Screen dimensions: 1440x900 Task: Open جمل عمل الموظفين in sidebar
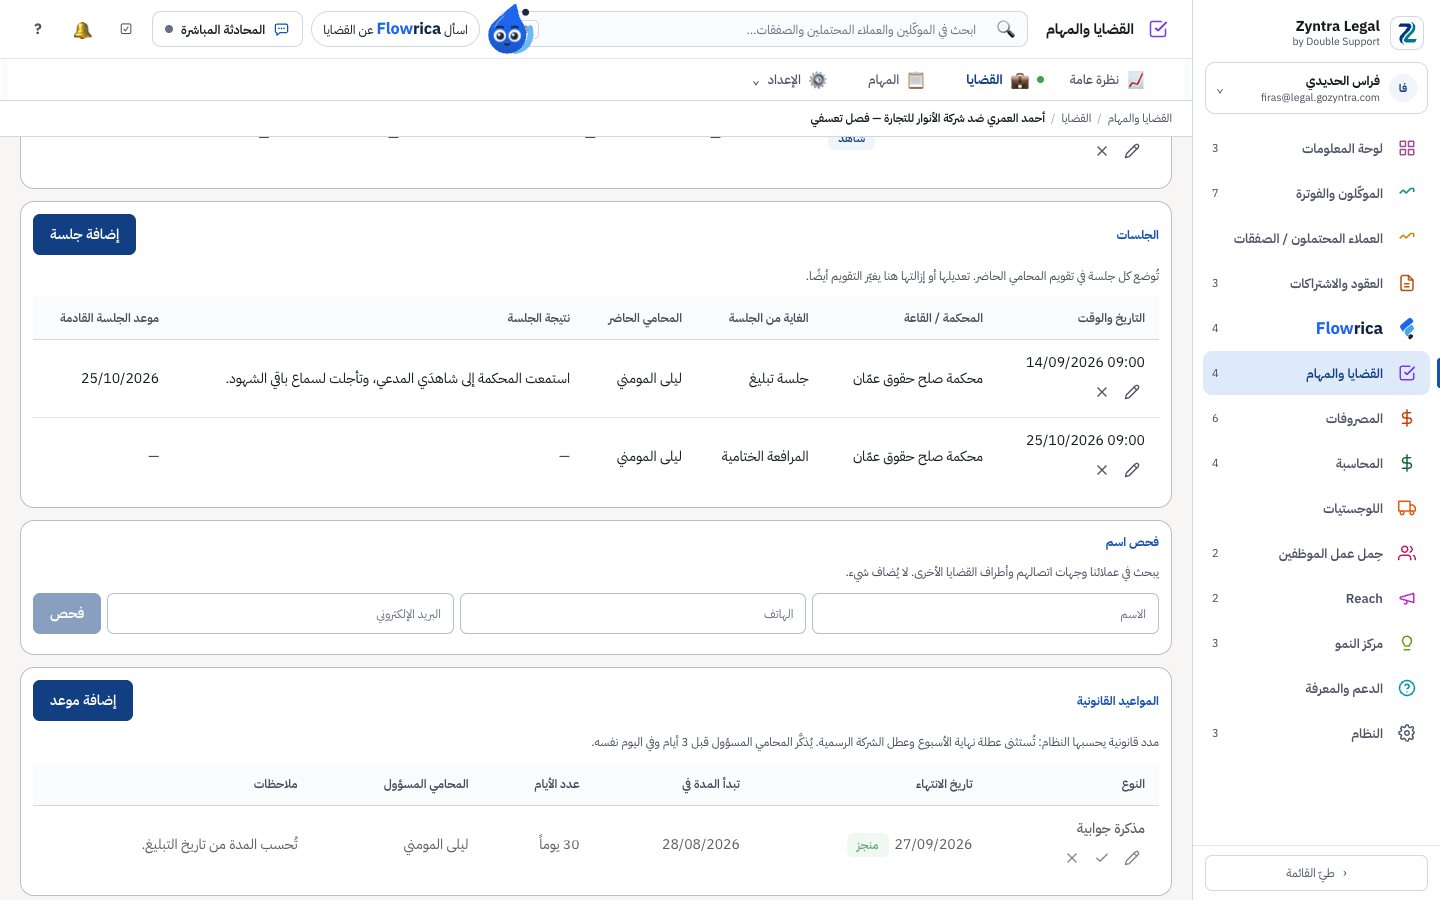1315,553
